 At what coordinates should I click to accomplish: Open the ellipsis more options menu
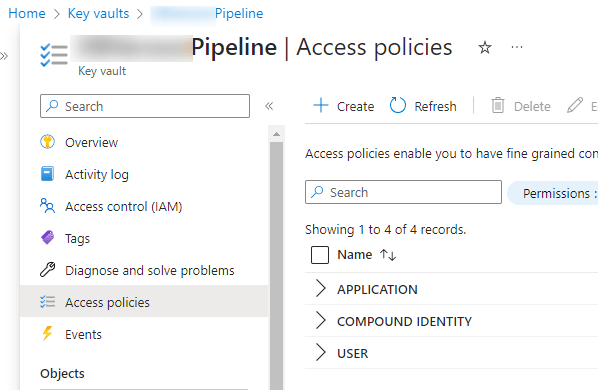(x=517, y=47)
